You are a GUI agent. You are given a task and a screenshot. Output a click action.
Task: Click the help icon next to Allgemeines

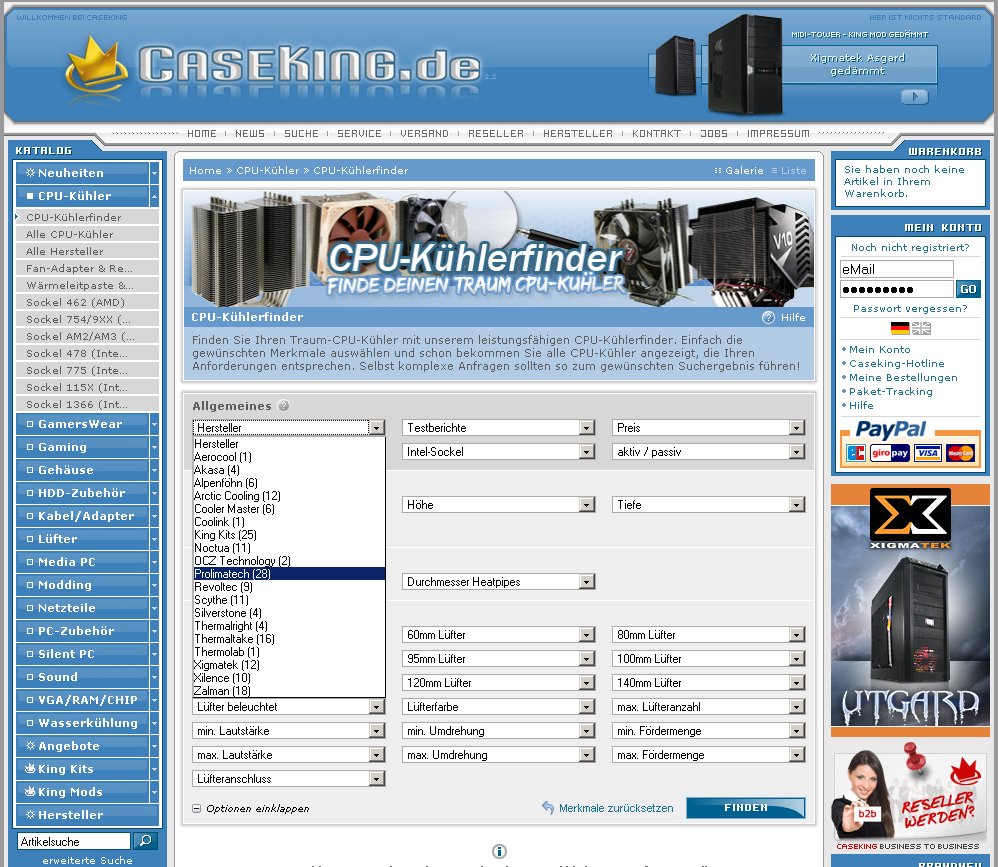283,405
